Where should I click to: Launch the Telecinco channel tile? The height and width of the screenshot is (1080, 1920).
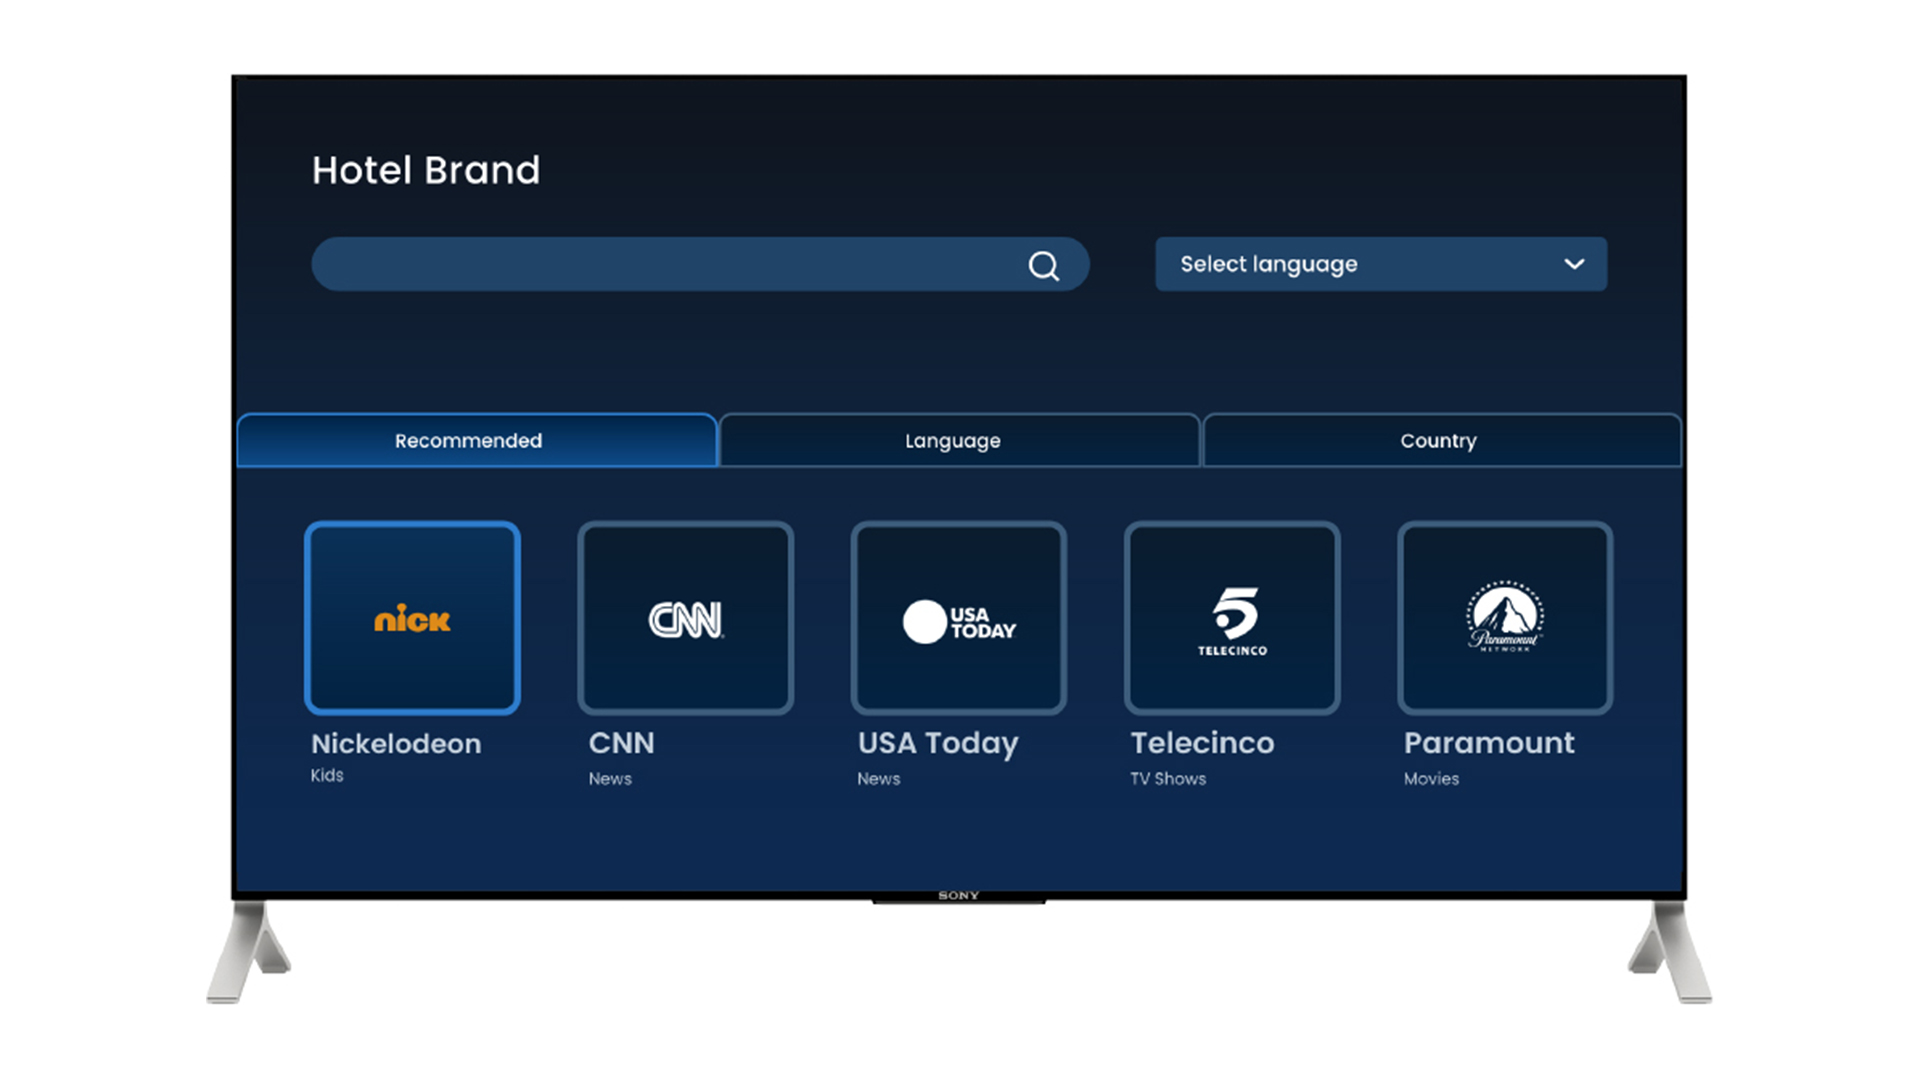(x=1232, y=618)
